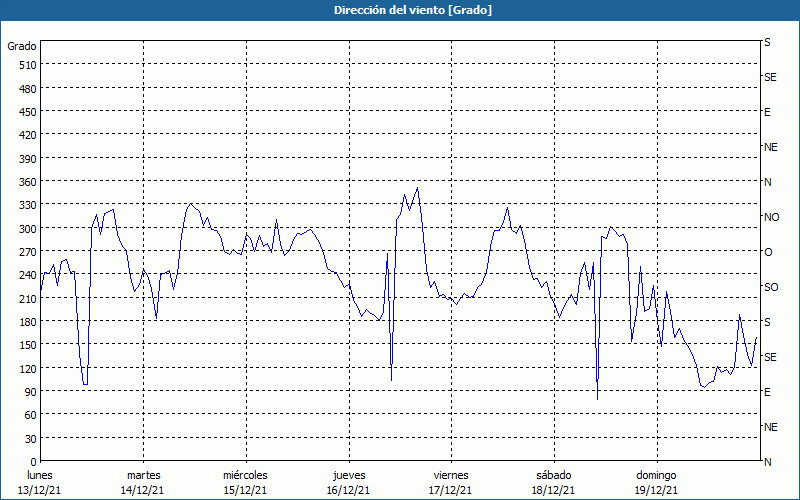Screen dimensions: 800x500
Task: Select the date 15/12/21
Action: 245,490
